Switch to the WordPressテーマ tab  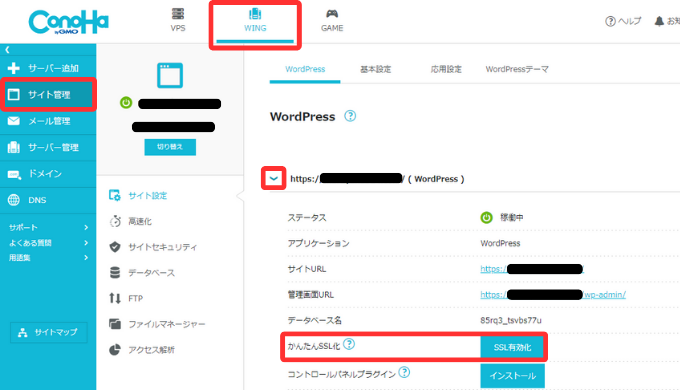[517, 69]
